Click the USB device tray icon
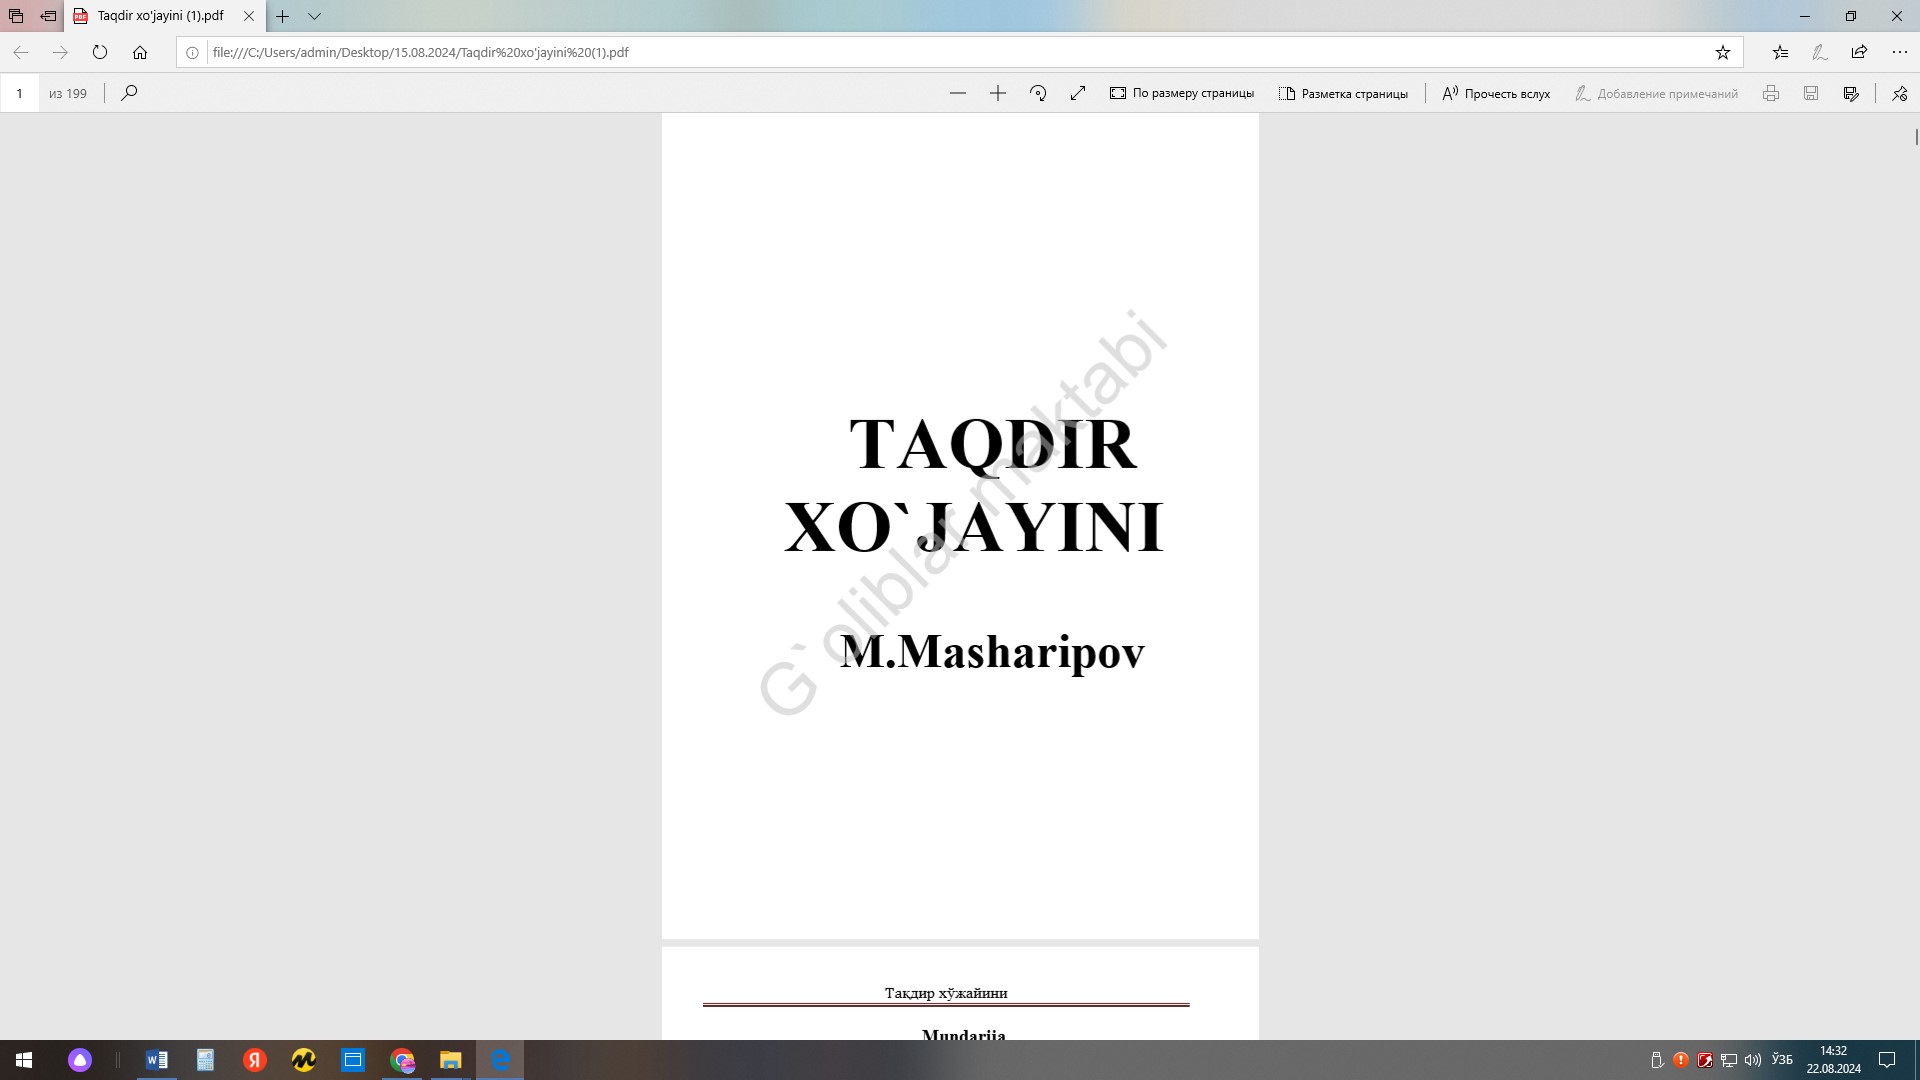This screenshot has width=1920, height=1080. coord(1657,1060)
